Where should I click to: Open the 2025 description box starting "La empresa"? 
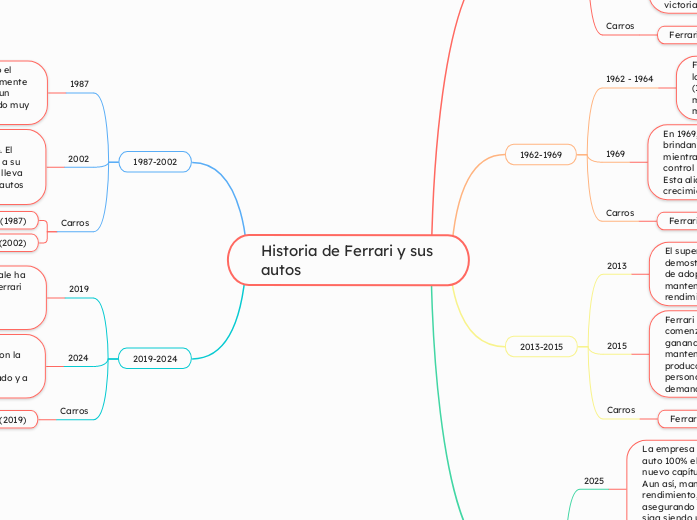[x=662, y=480]
